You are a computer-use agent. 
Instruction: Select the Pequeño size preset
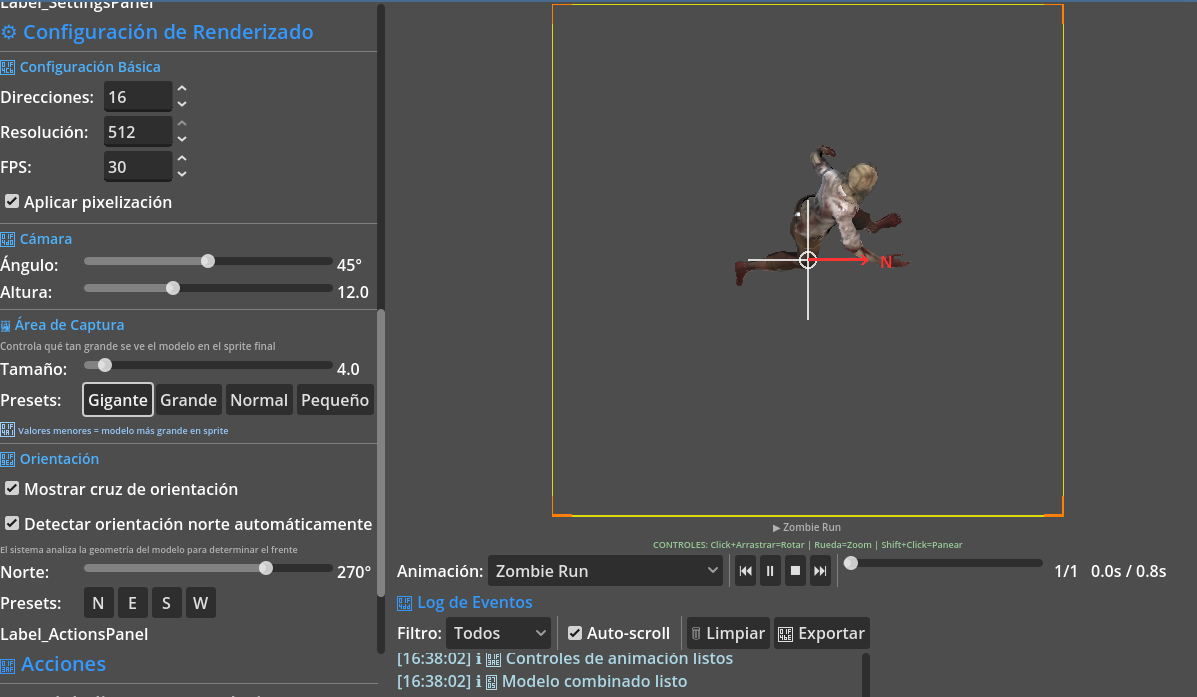(x=335, y=400)
